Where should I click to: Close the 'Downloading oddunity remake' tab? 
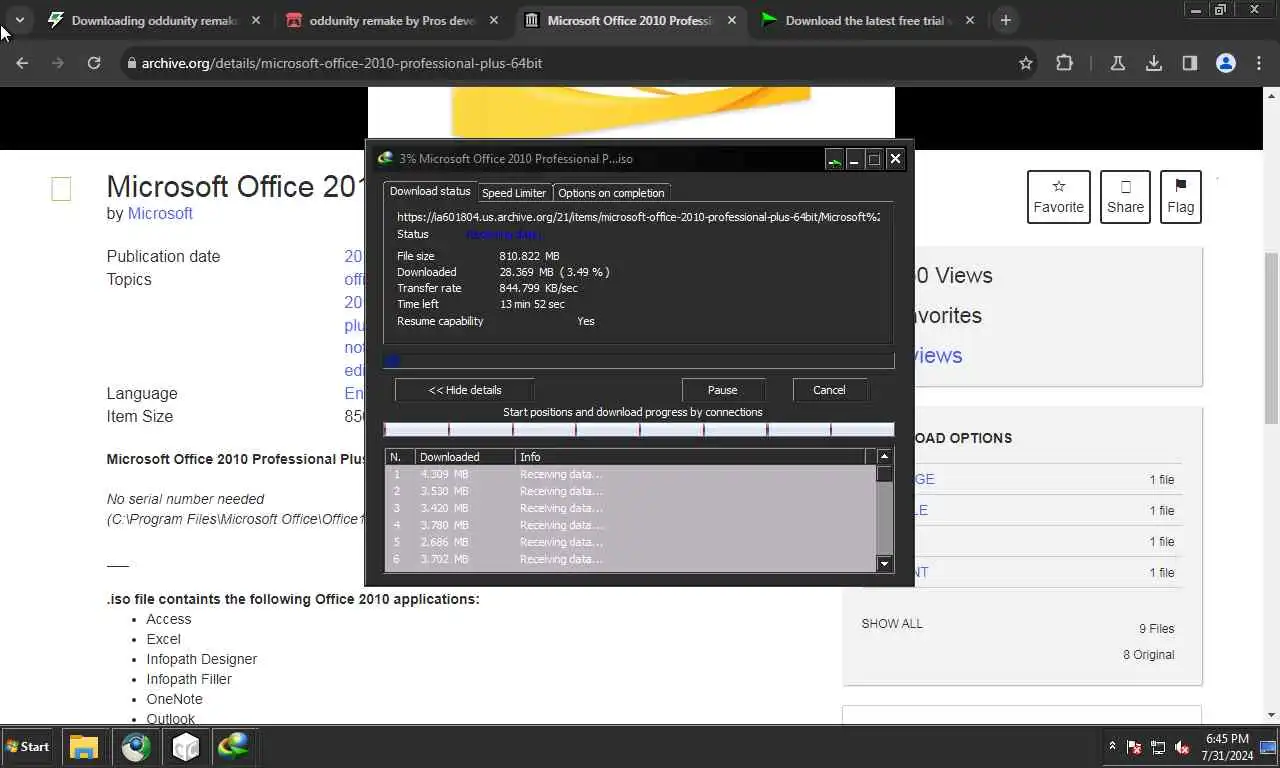pos(257,20)
